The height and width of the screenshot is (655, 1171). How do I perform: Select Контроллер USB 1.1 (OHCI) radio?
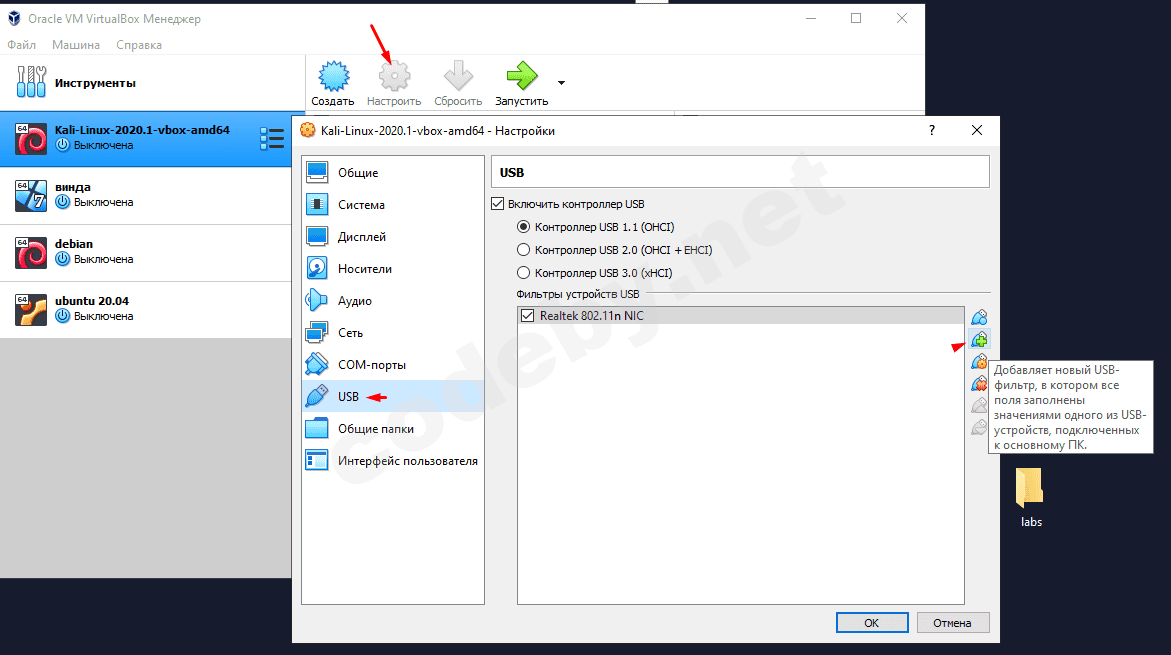click(524, 227)
